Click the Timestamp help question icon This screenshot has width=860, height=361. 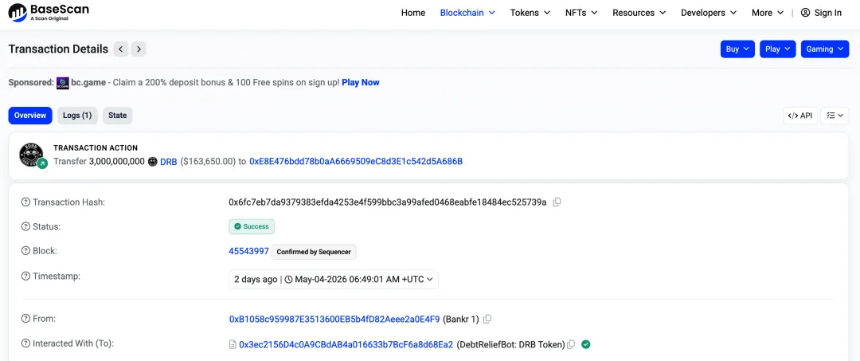(25, 276)
